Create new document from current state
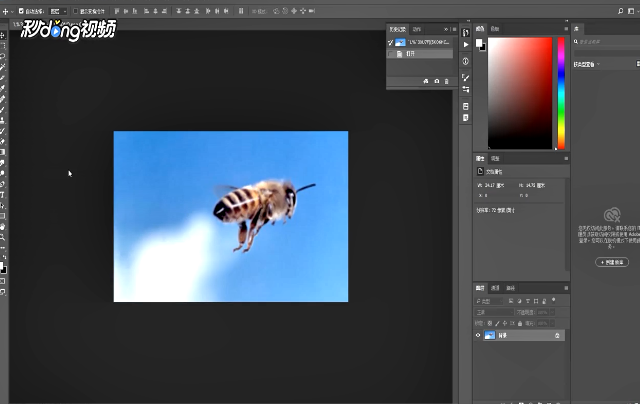Image resolution: width=640 pixels, height=404 pixels. click(x=426, y=81)
